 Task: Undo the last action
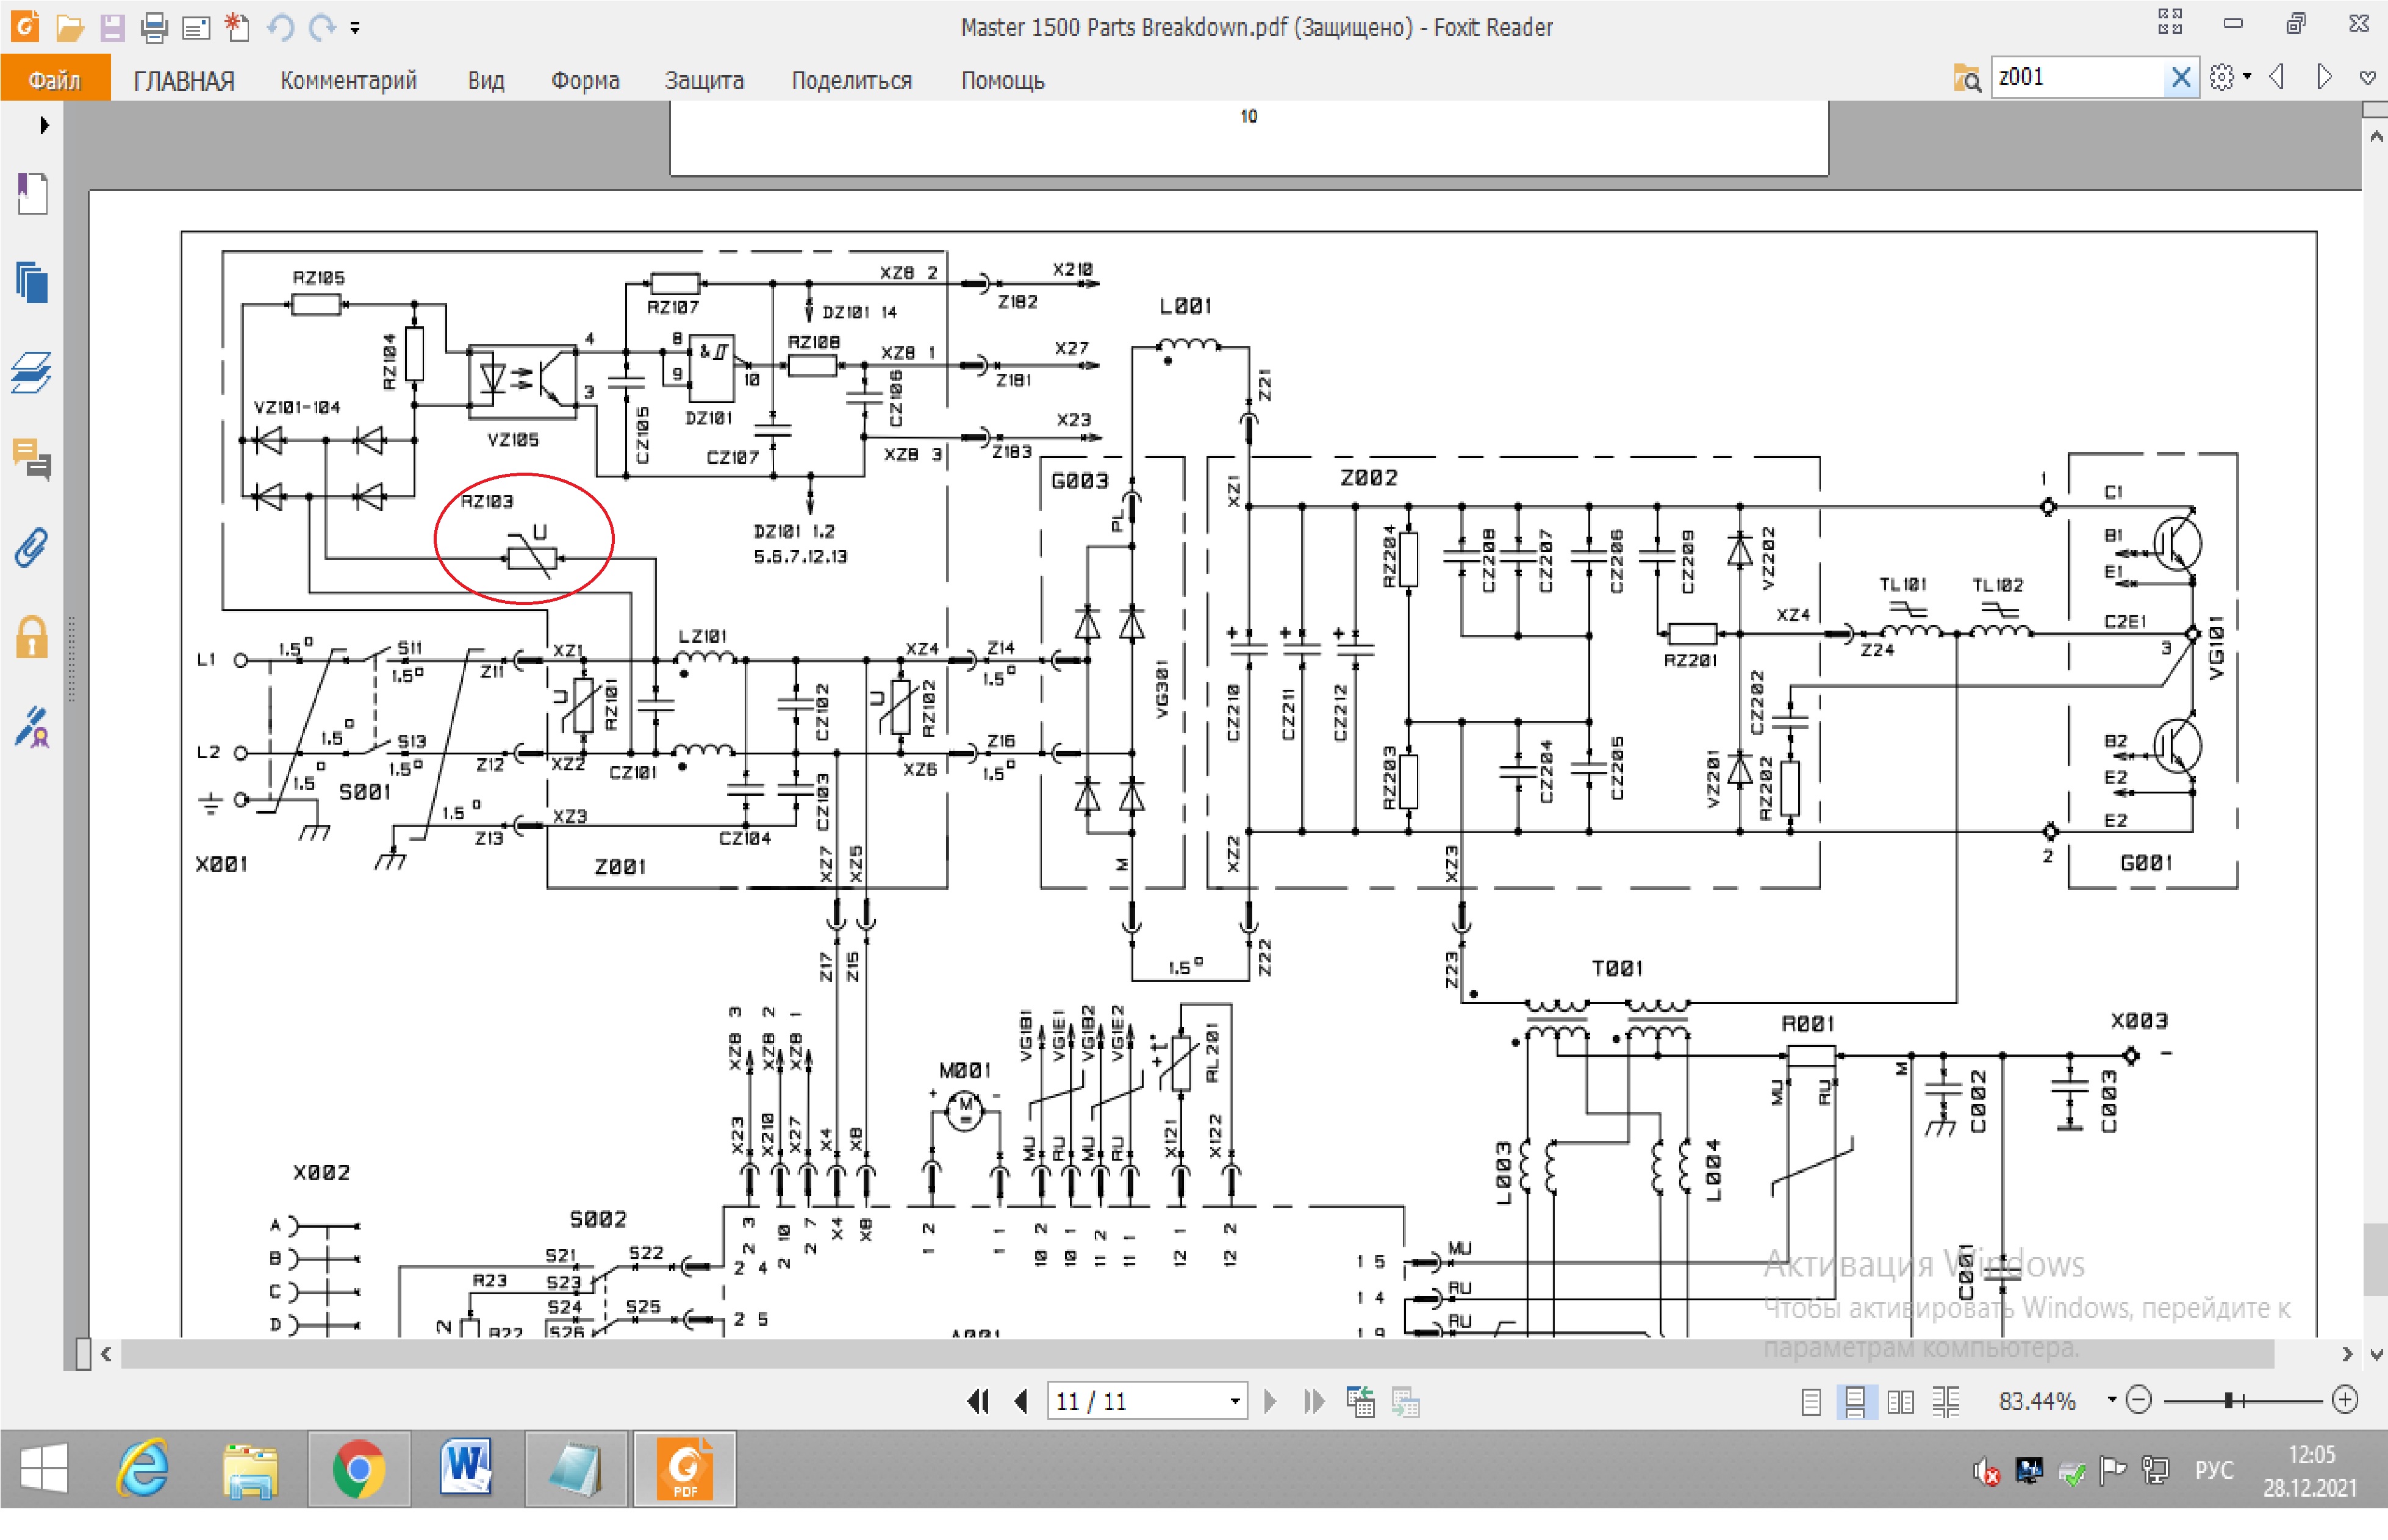pos(280,27)
